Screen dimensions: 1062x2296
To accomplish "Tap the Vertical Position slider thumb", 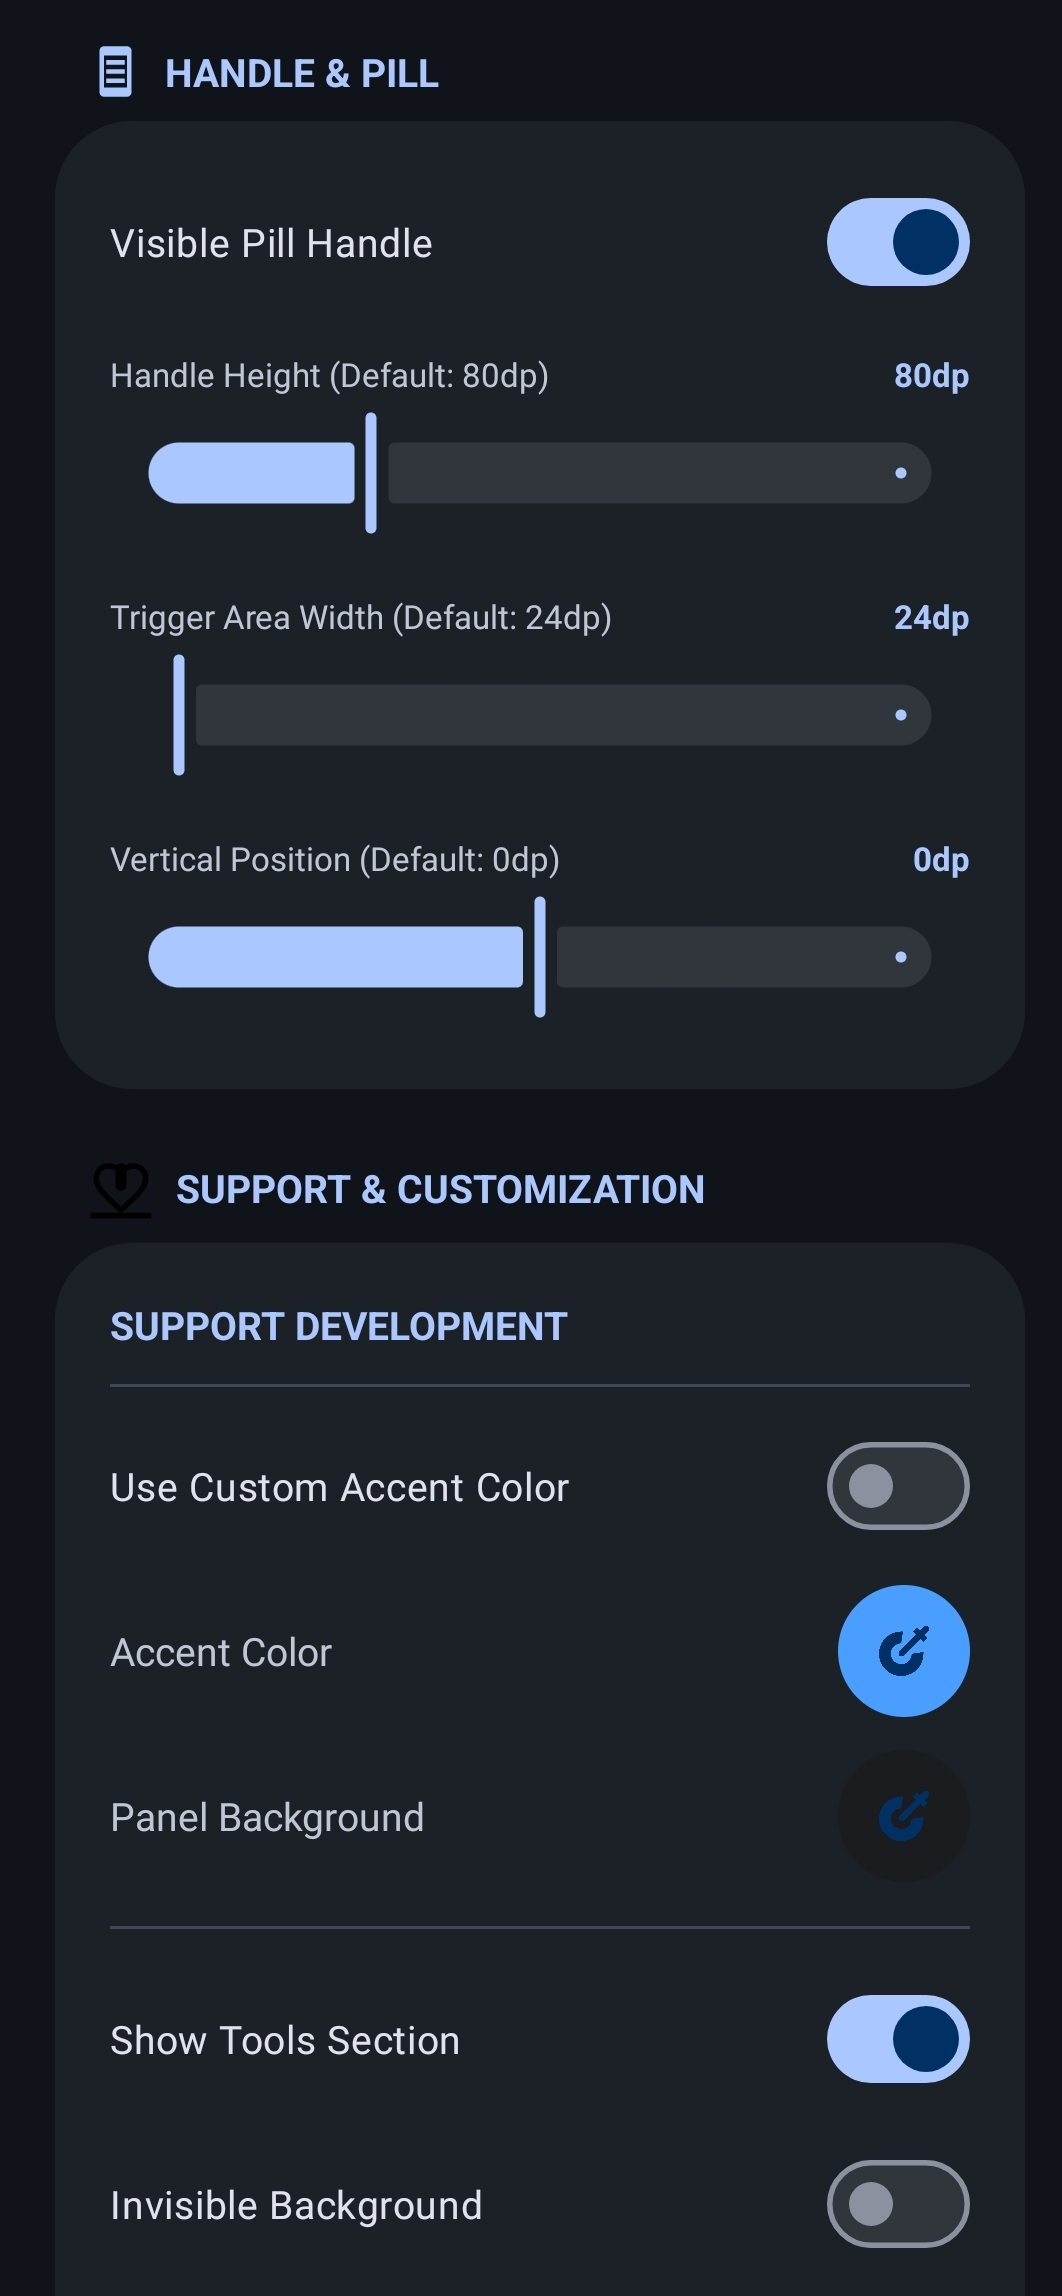I will click(x=540, y=957).
